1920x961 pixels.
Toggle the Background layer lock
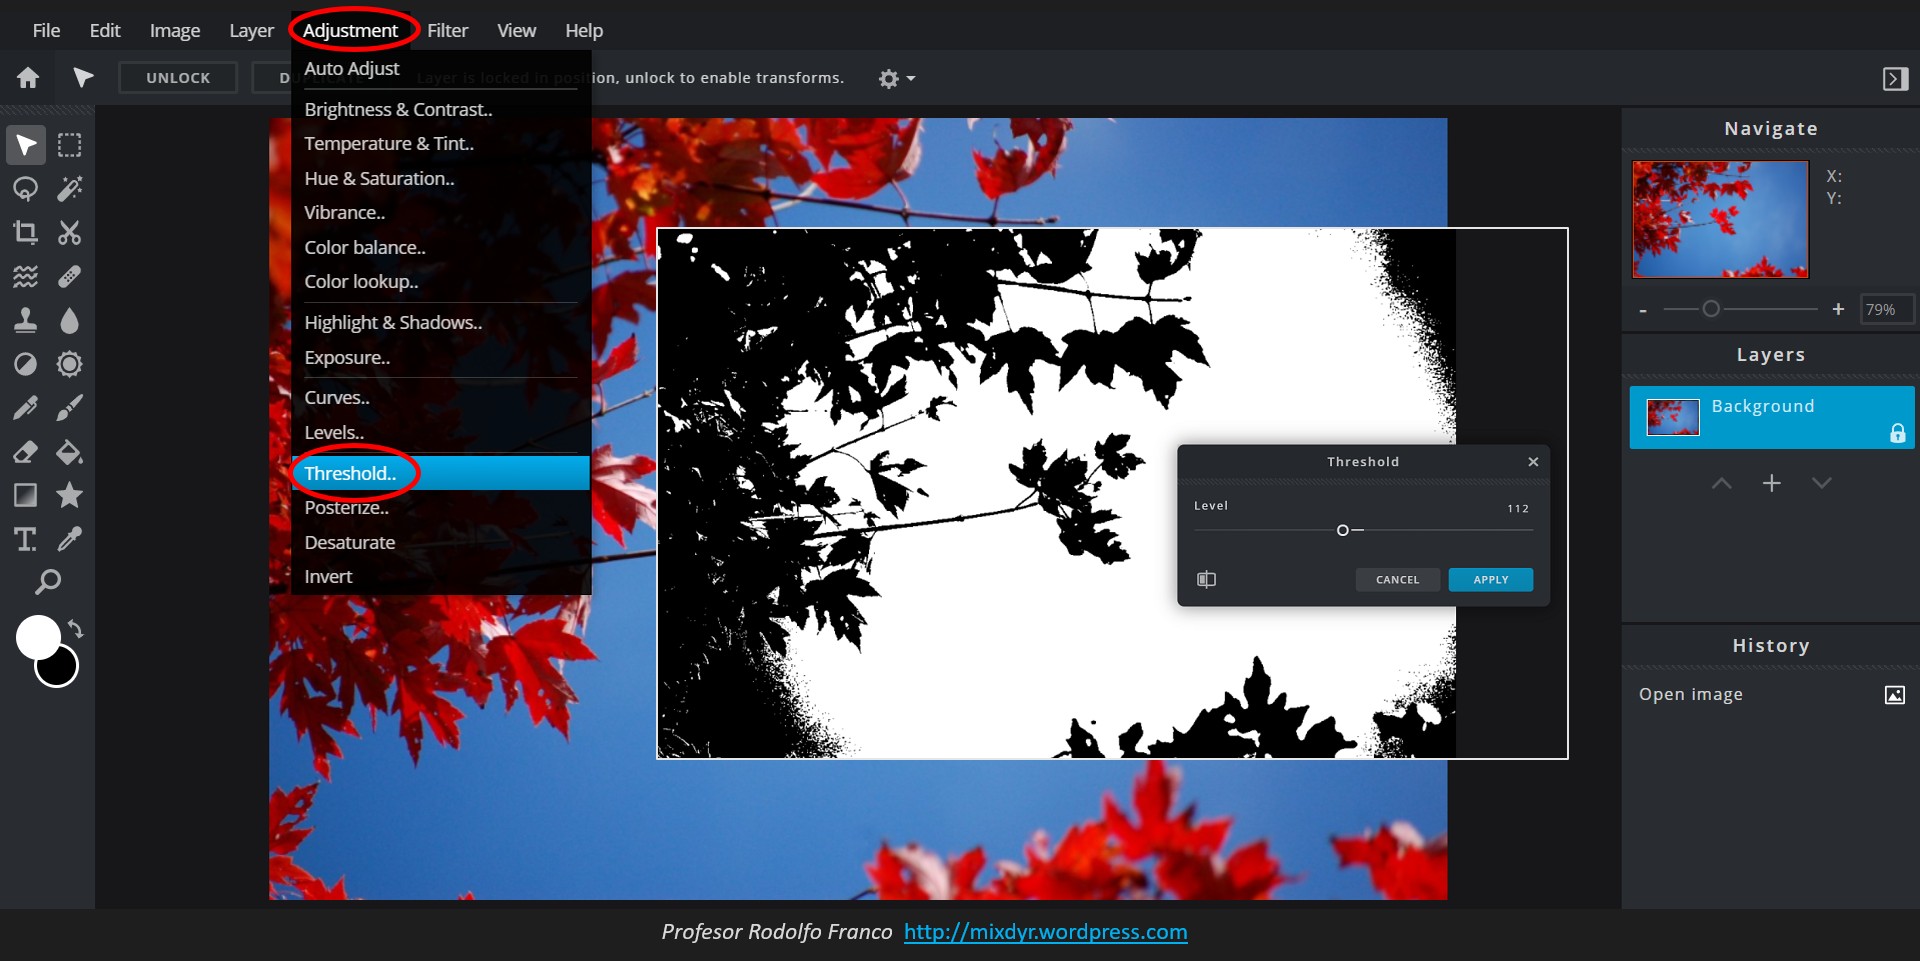[1897, 433]
